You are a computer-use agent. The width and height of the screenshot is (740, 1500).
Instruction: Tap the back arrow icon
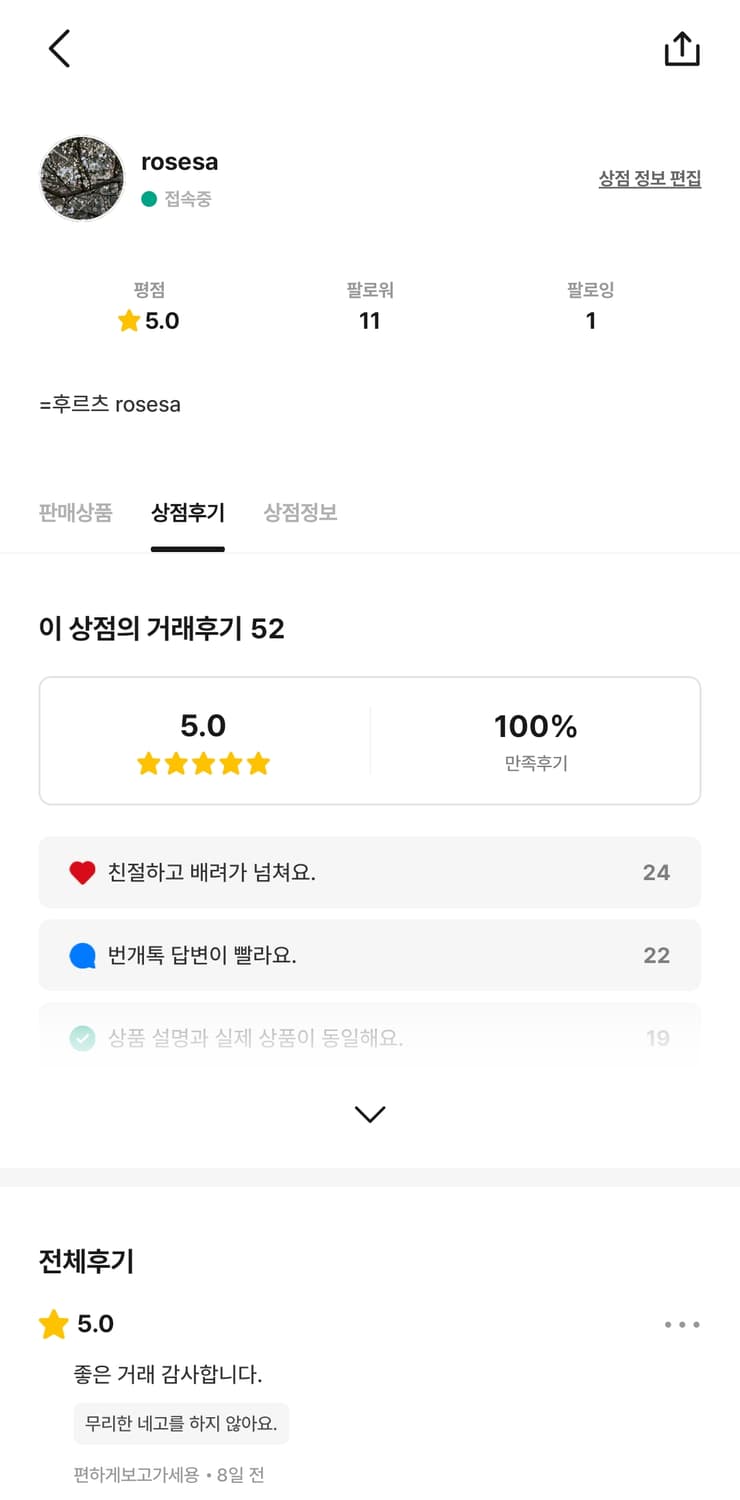tap(60, 48)
